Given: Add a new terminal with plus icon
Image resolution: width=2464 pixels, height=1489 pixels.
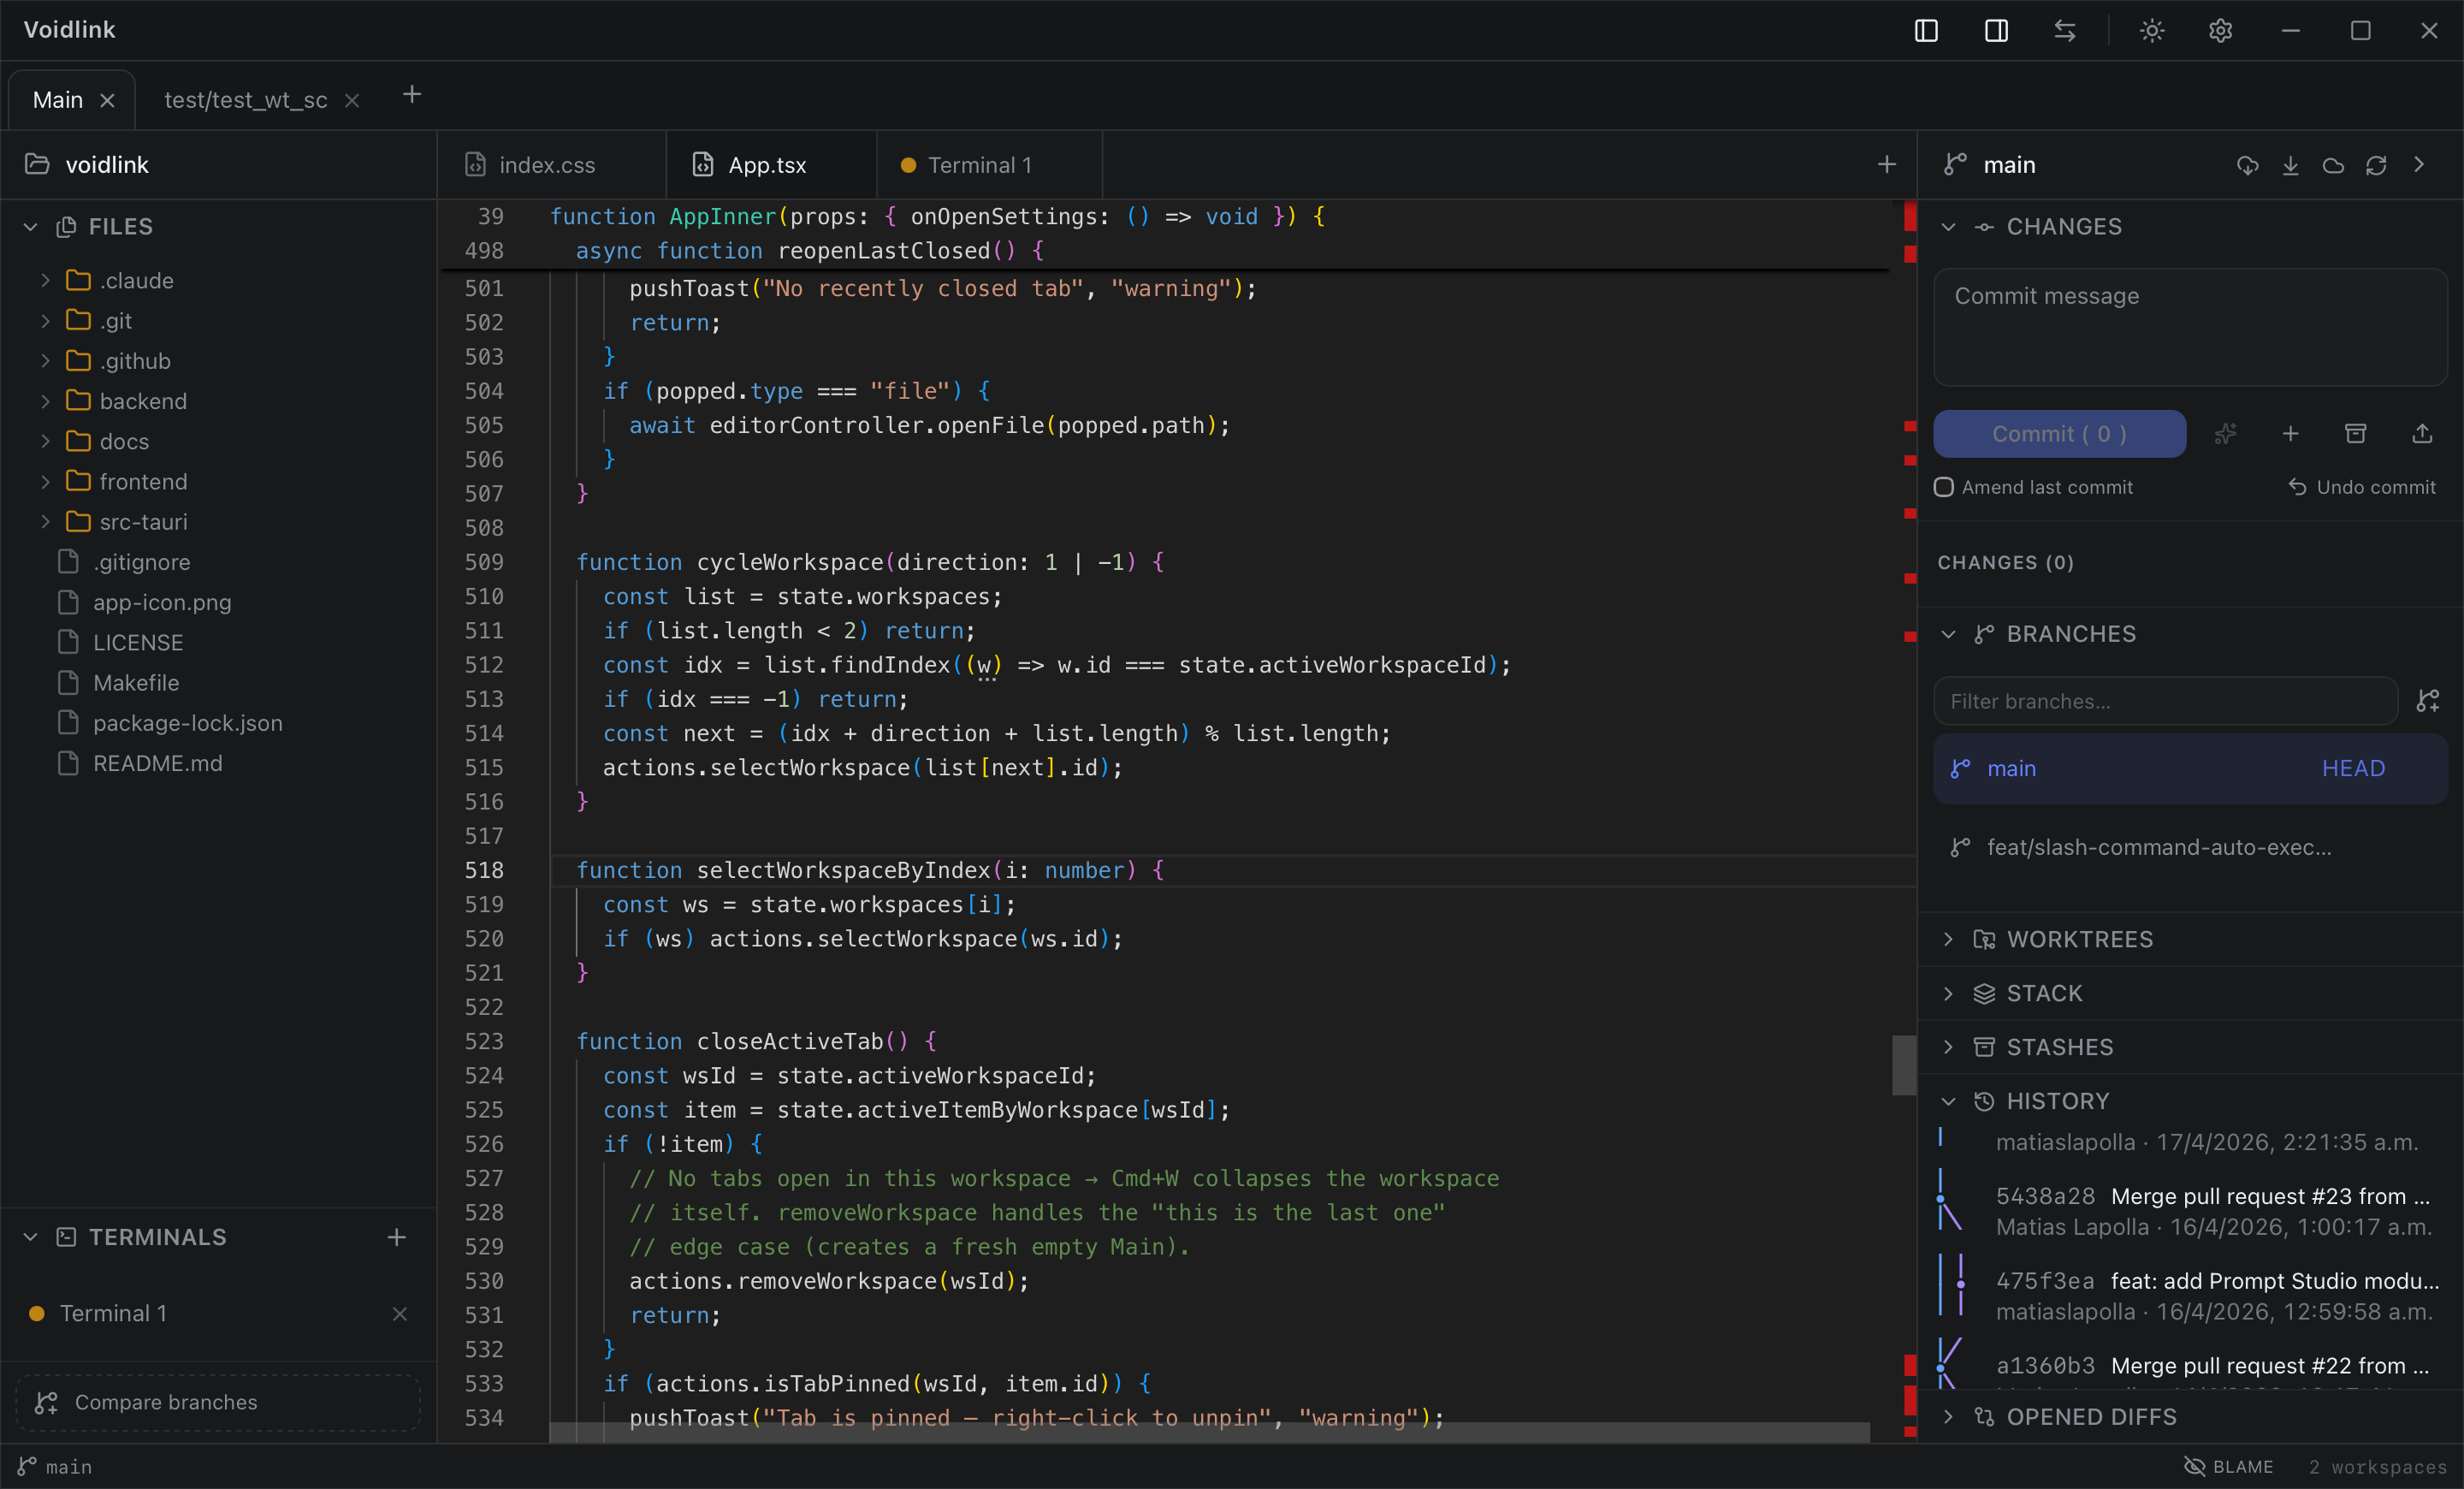Looking at the screenshot, I should [397, 1237].
